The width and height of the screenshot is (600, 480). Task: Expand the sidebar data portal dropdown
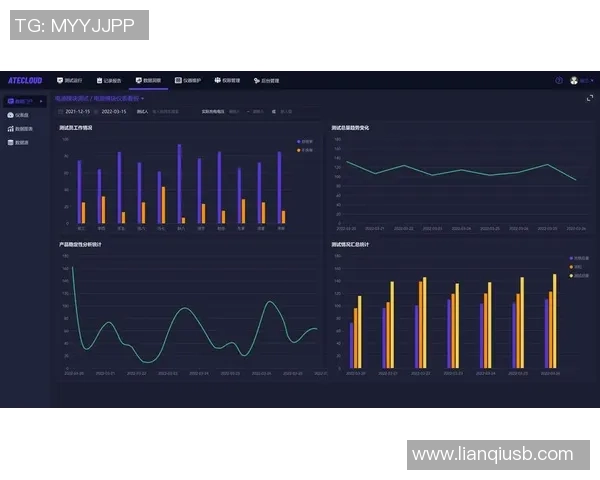(x=25, y=101)
